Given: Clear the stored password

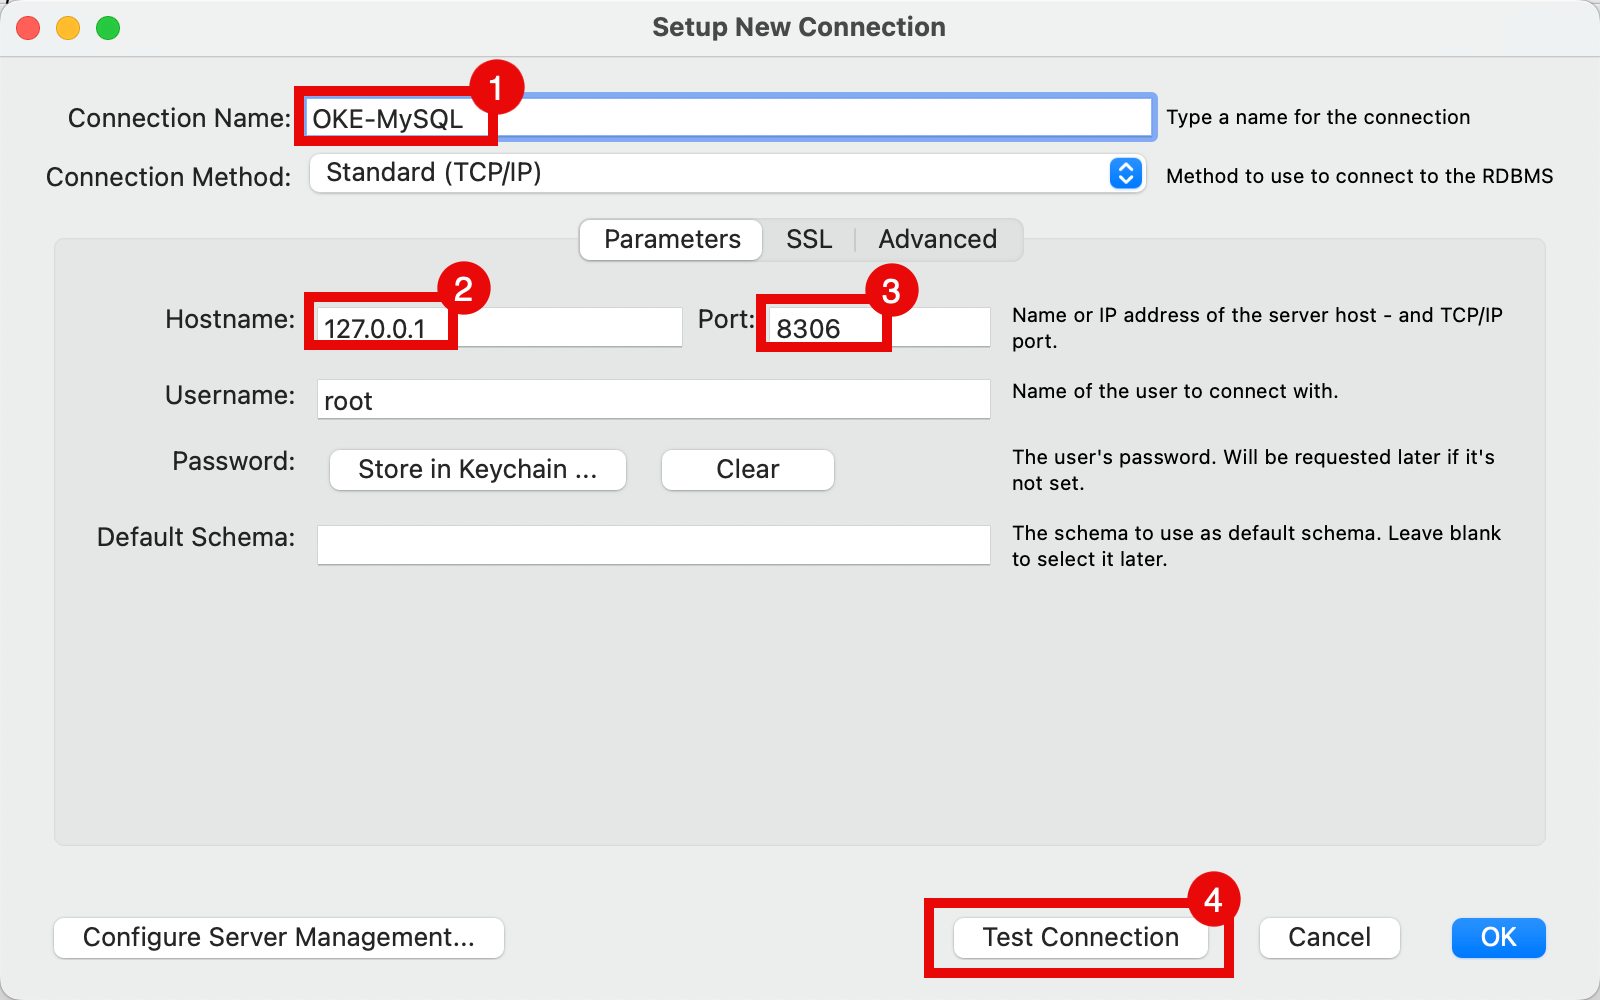Looking at the screenshot, I should click(x=747, y=470).
